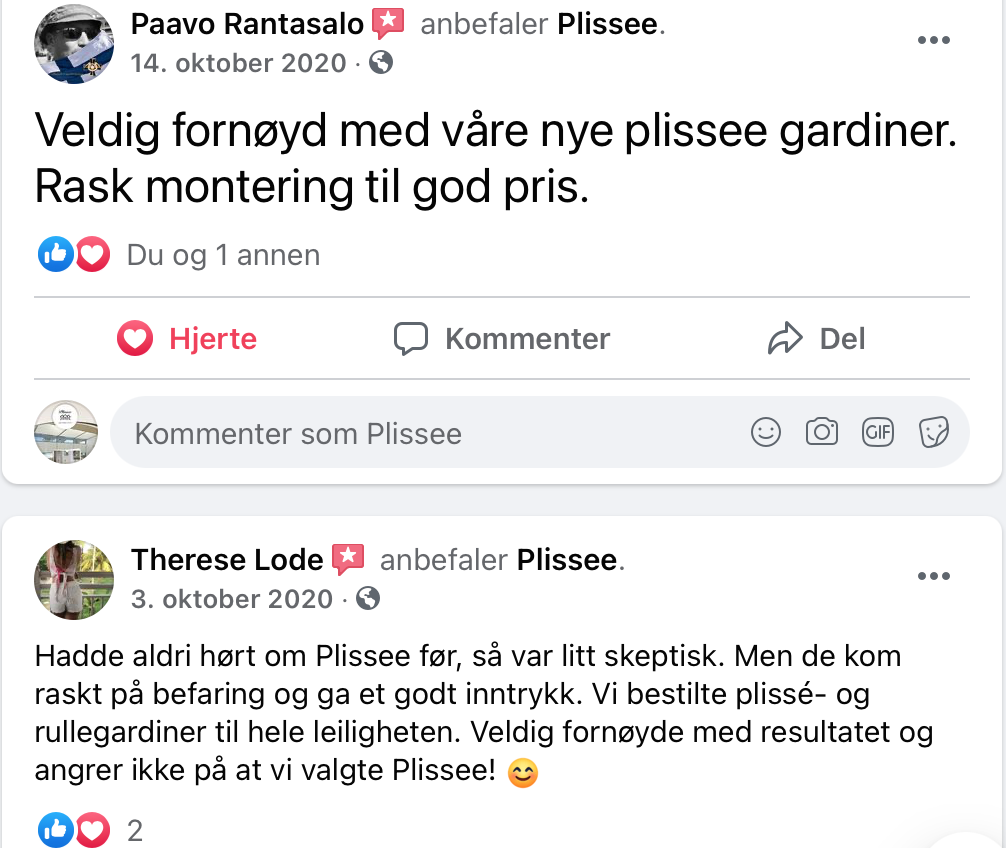Image resolution: width=1006 pixels, height=848 pixels.
Task: Click the globe privacy icon on Therese's post
Action: 368,598
